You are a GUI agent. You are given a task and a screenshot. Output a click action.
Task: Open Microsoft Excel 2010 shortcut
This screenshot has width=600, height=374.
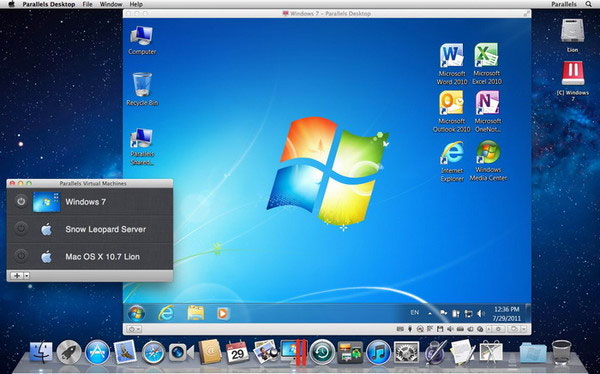487,64
